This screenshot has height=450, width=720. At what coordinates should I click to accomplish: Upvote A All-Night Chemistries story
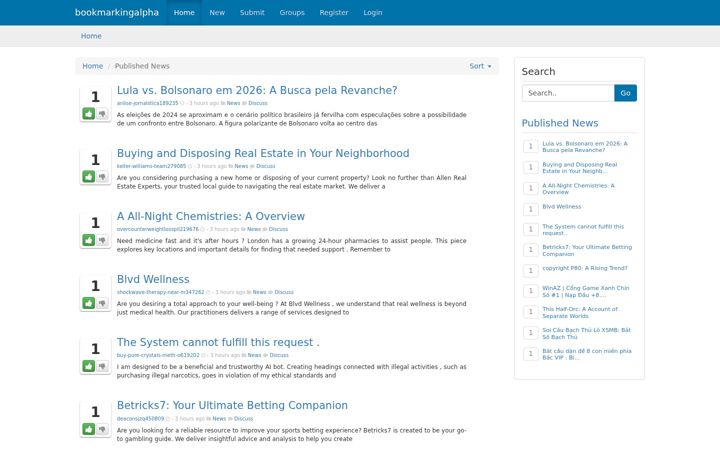tap(89, 240)
